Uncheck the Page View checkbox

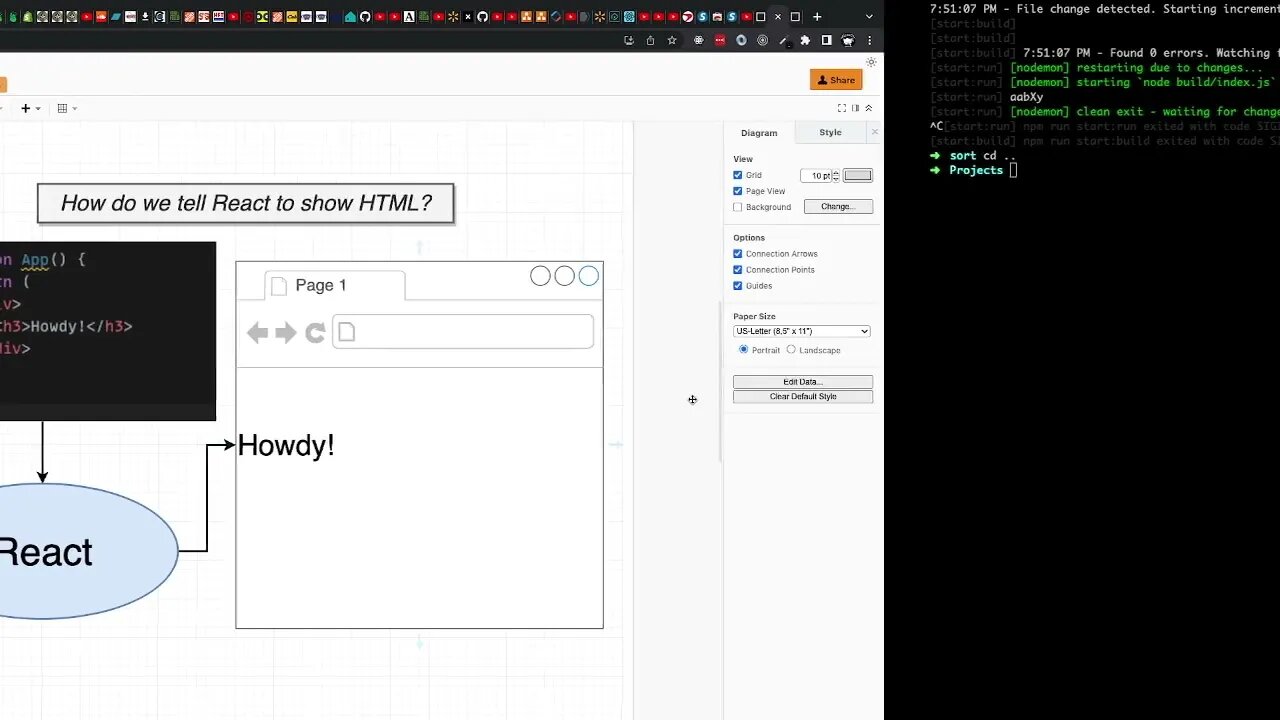coord(738,191)
